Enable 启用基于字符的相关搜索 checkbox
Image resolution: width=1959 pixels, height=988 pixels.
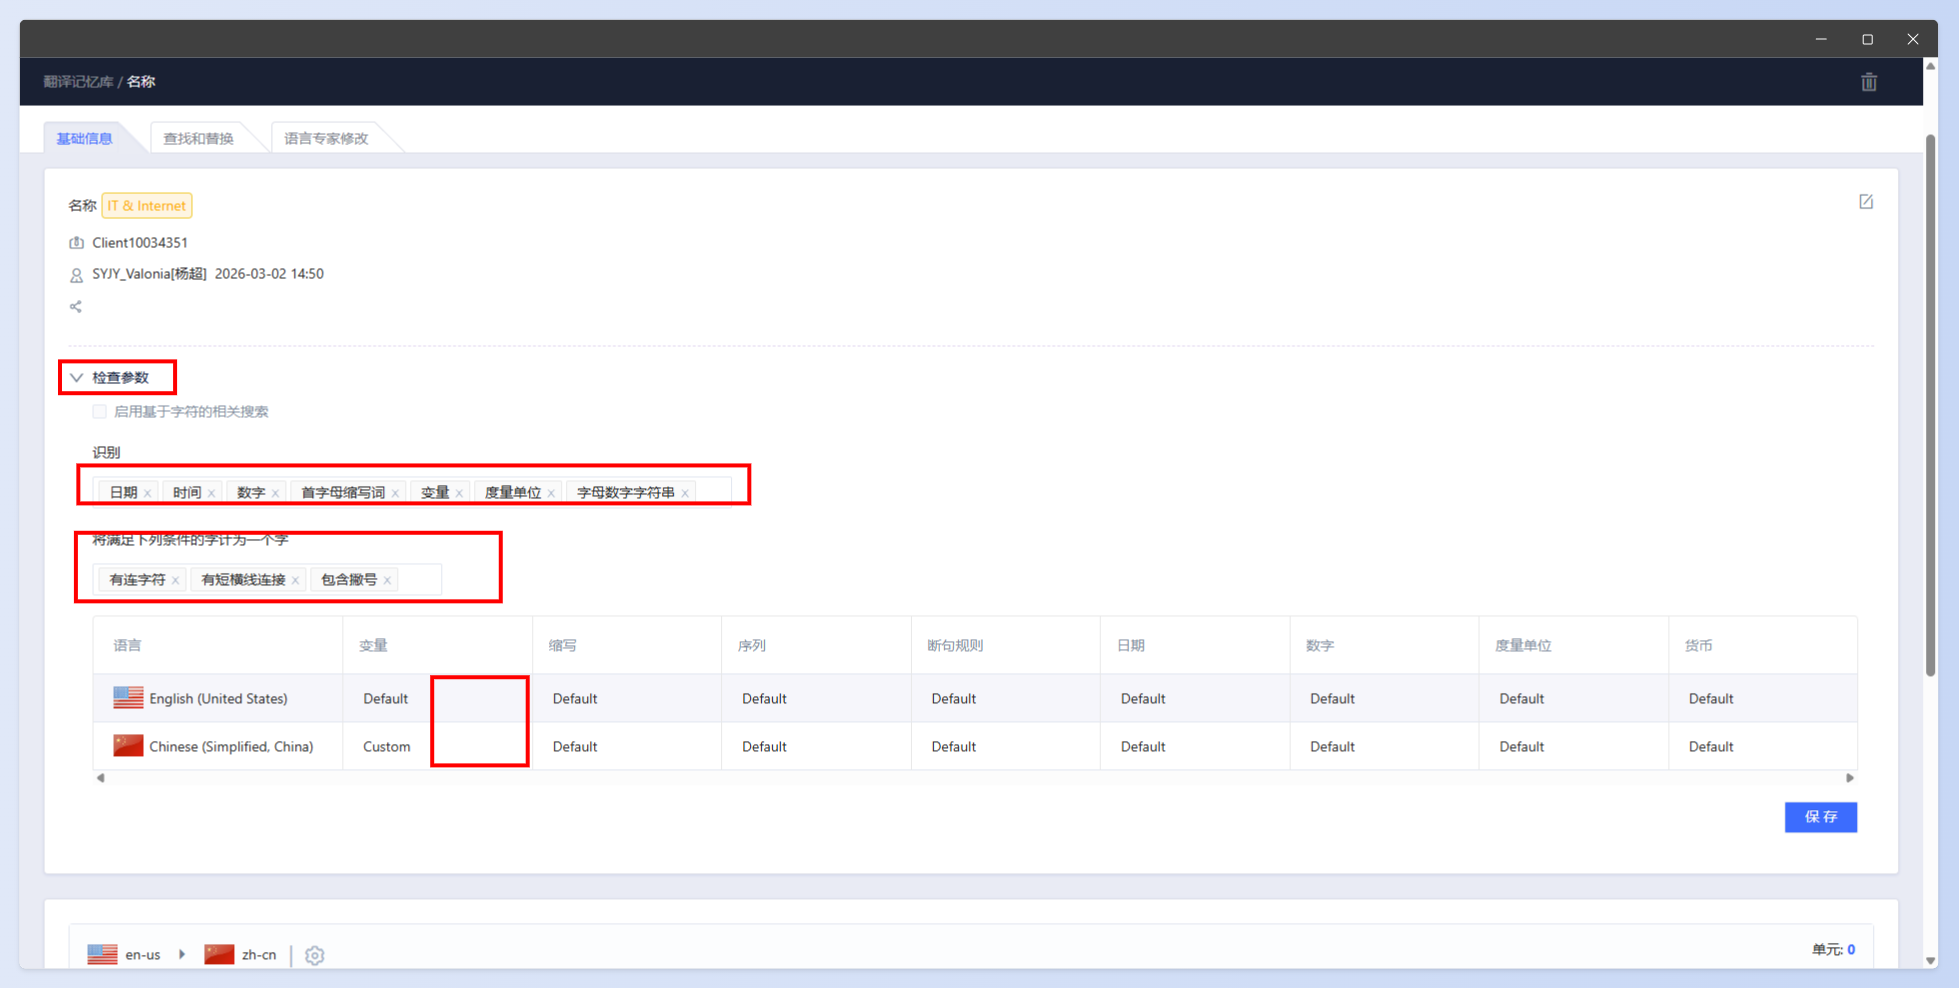pyautogui.click(x=99, y=412)
